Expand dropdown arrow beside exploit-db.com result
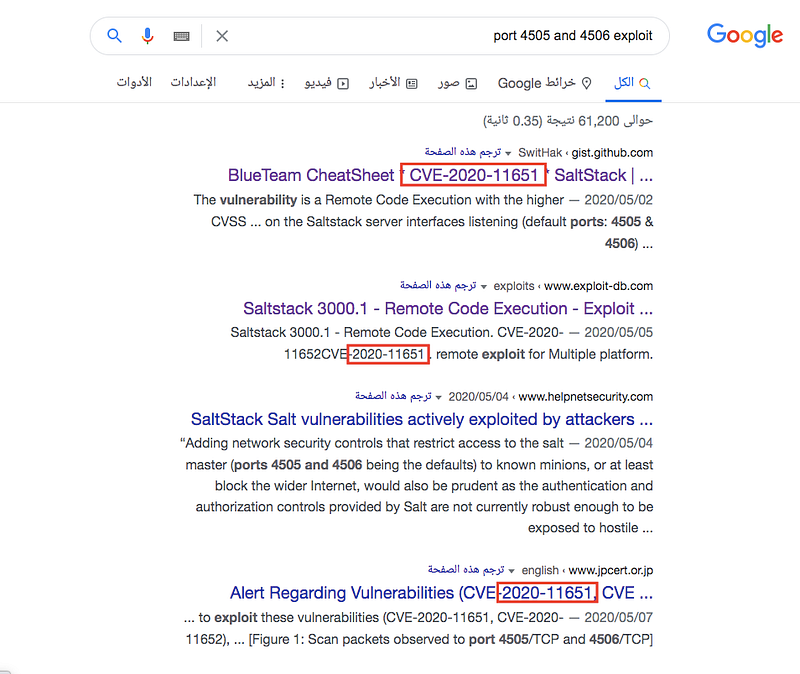 [x=484, y=286]
